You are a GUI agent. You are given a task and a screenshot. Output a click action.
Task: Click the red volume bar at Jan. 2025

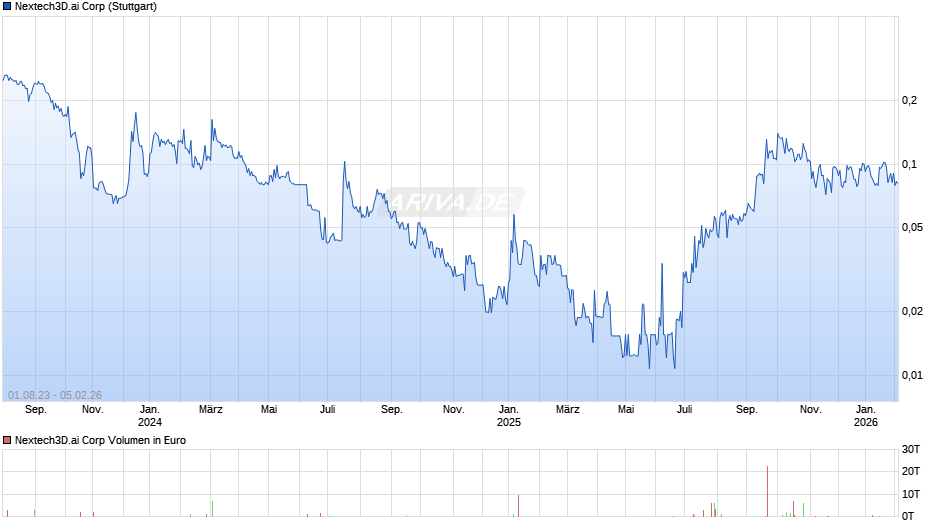(518, 506)
